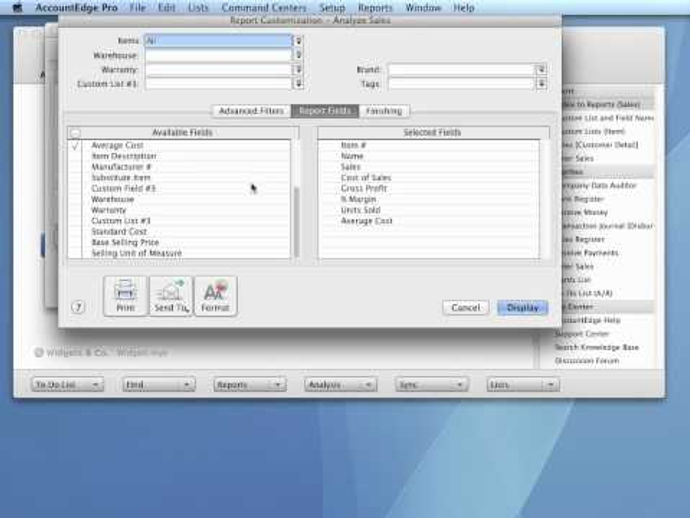690x518 pixels.
Task: Switch to the Advanced Filters tab
Action: (251, 111)
